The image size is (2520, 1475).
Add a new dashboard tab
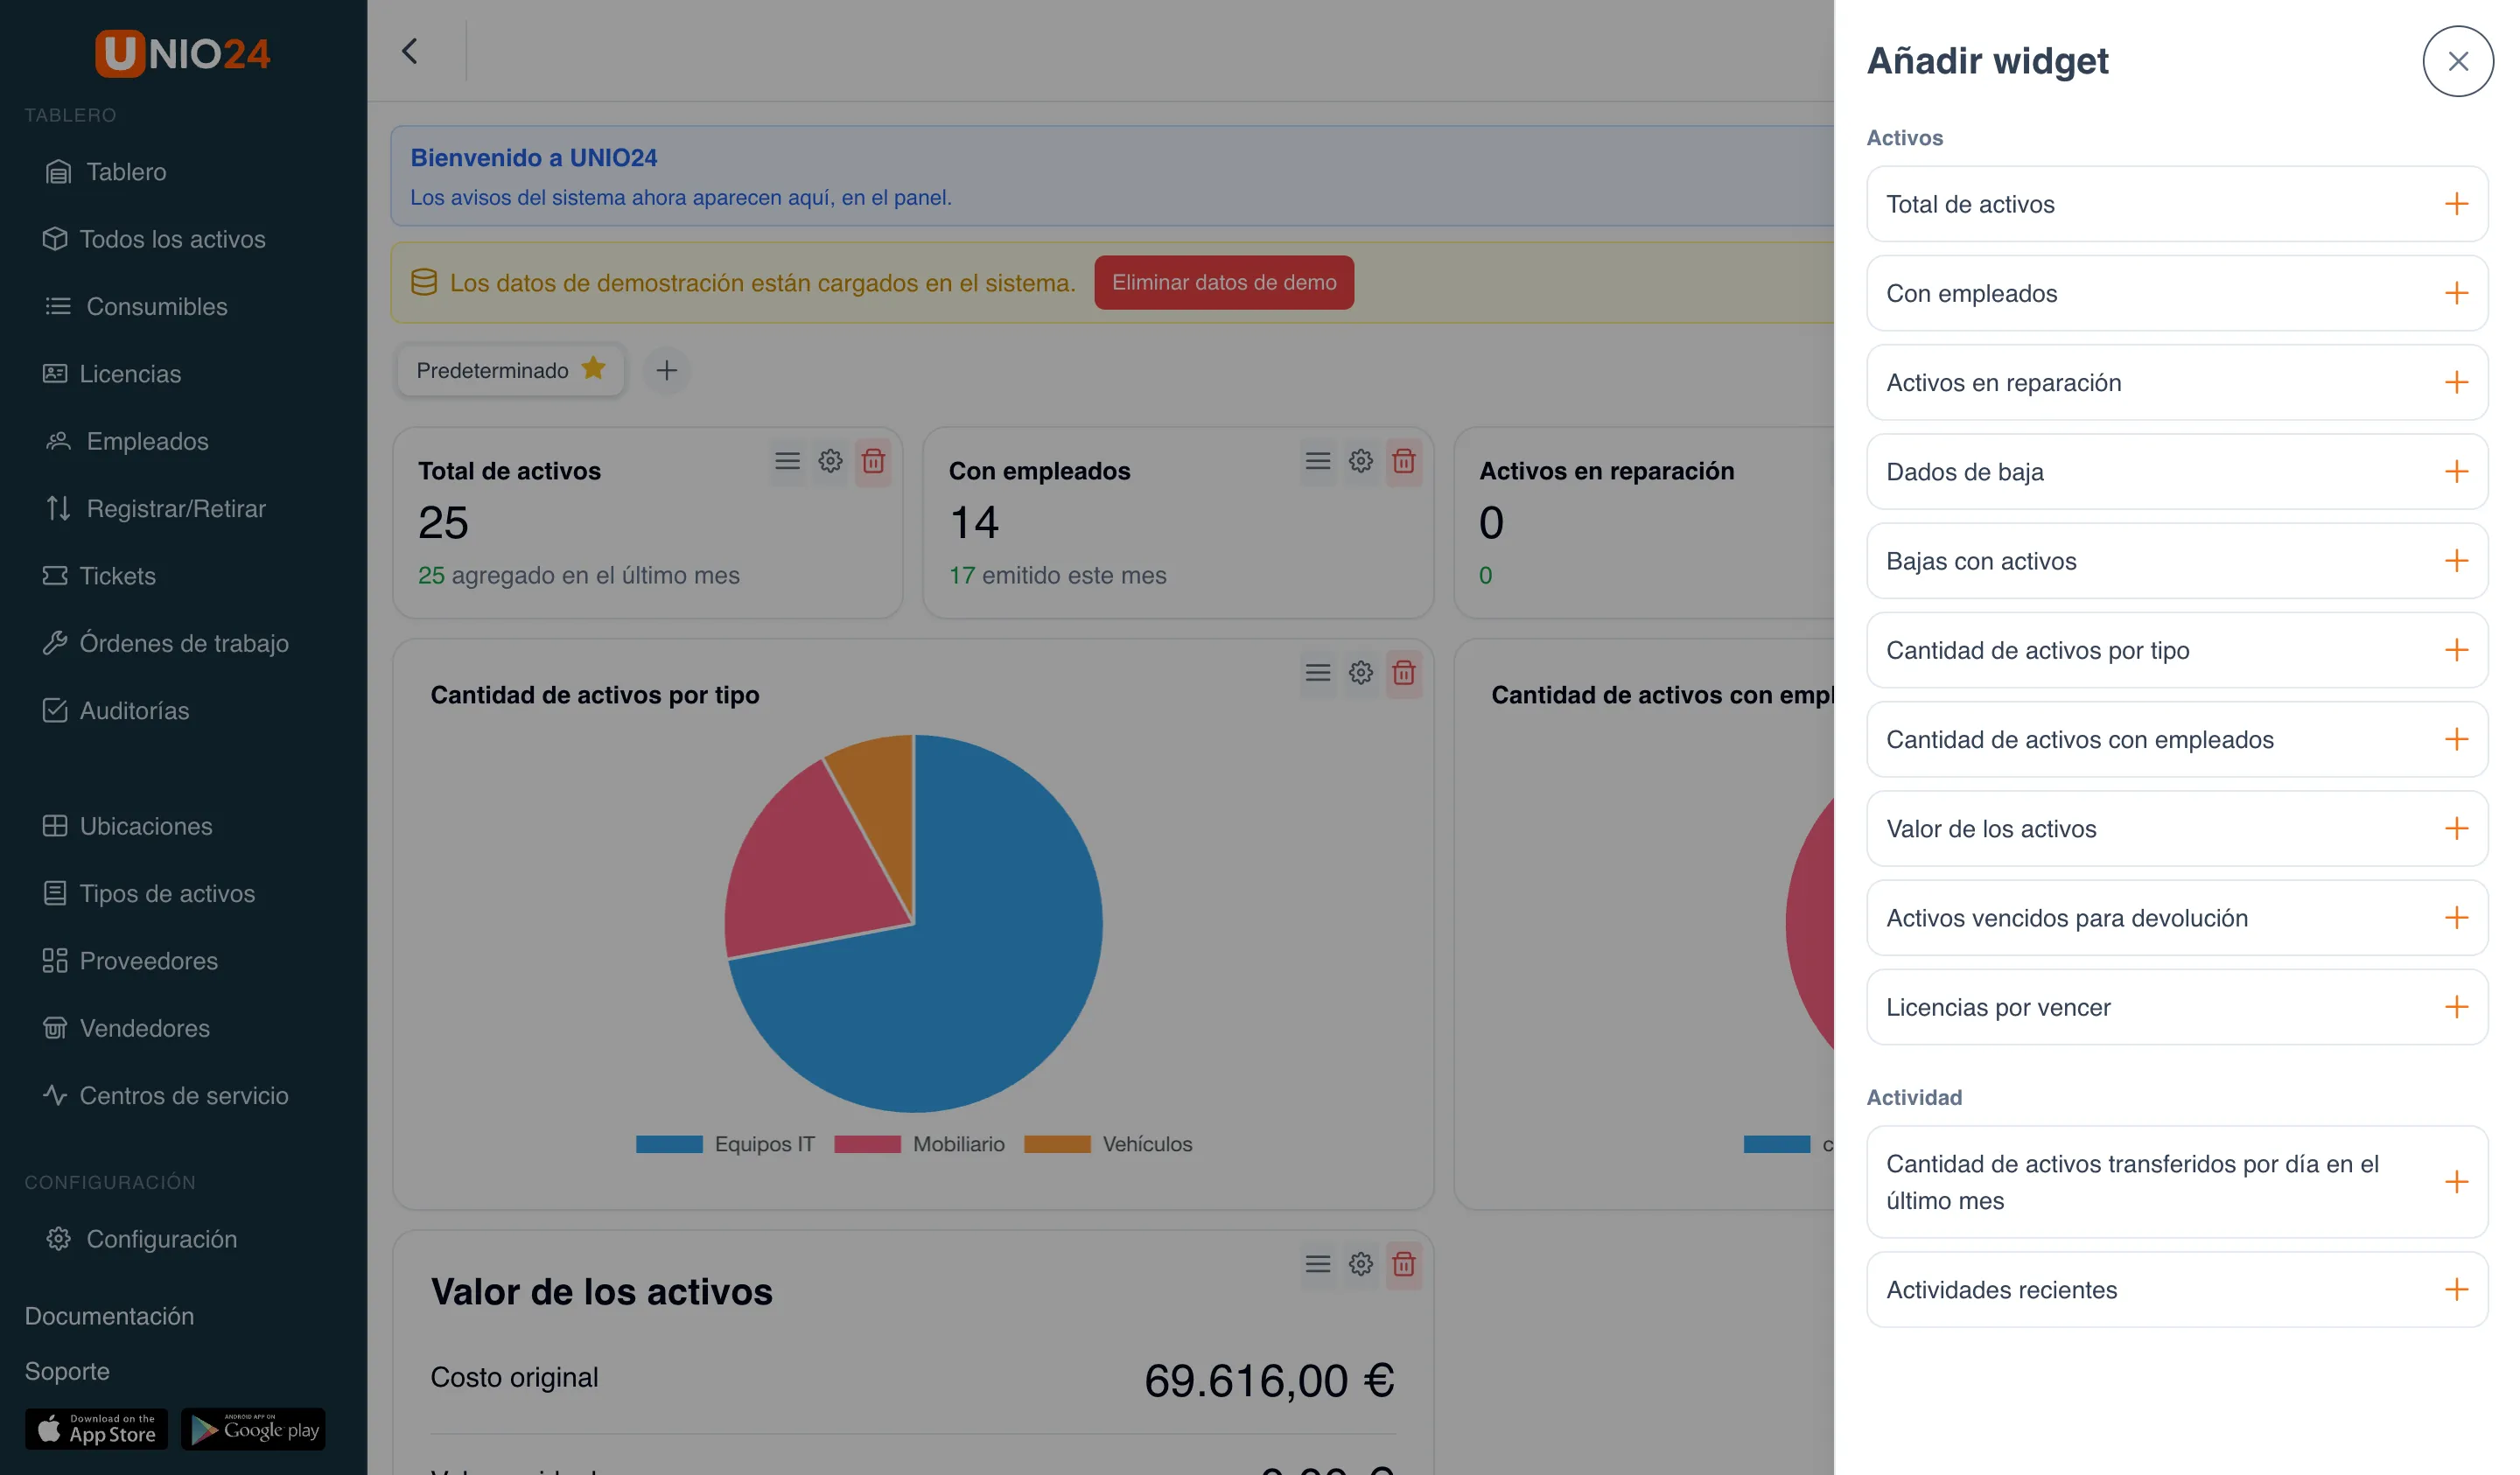[666, 370]
